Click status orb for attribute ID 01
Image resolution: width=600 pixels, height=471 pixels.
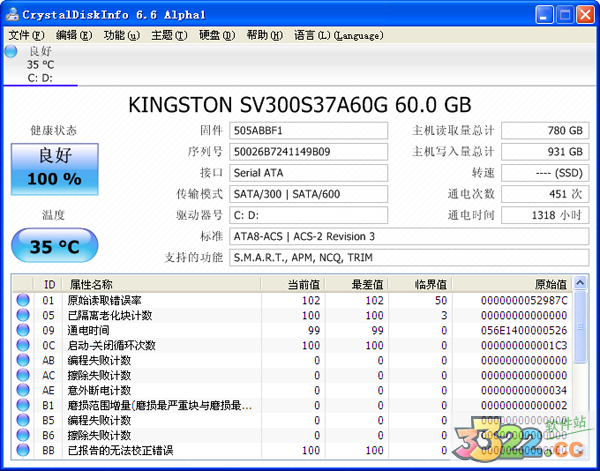[23, 300]
